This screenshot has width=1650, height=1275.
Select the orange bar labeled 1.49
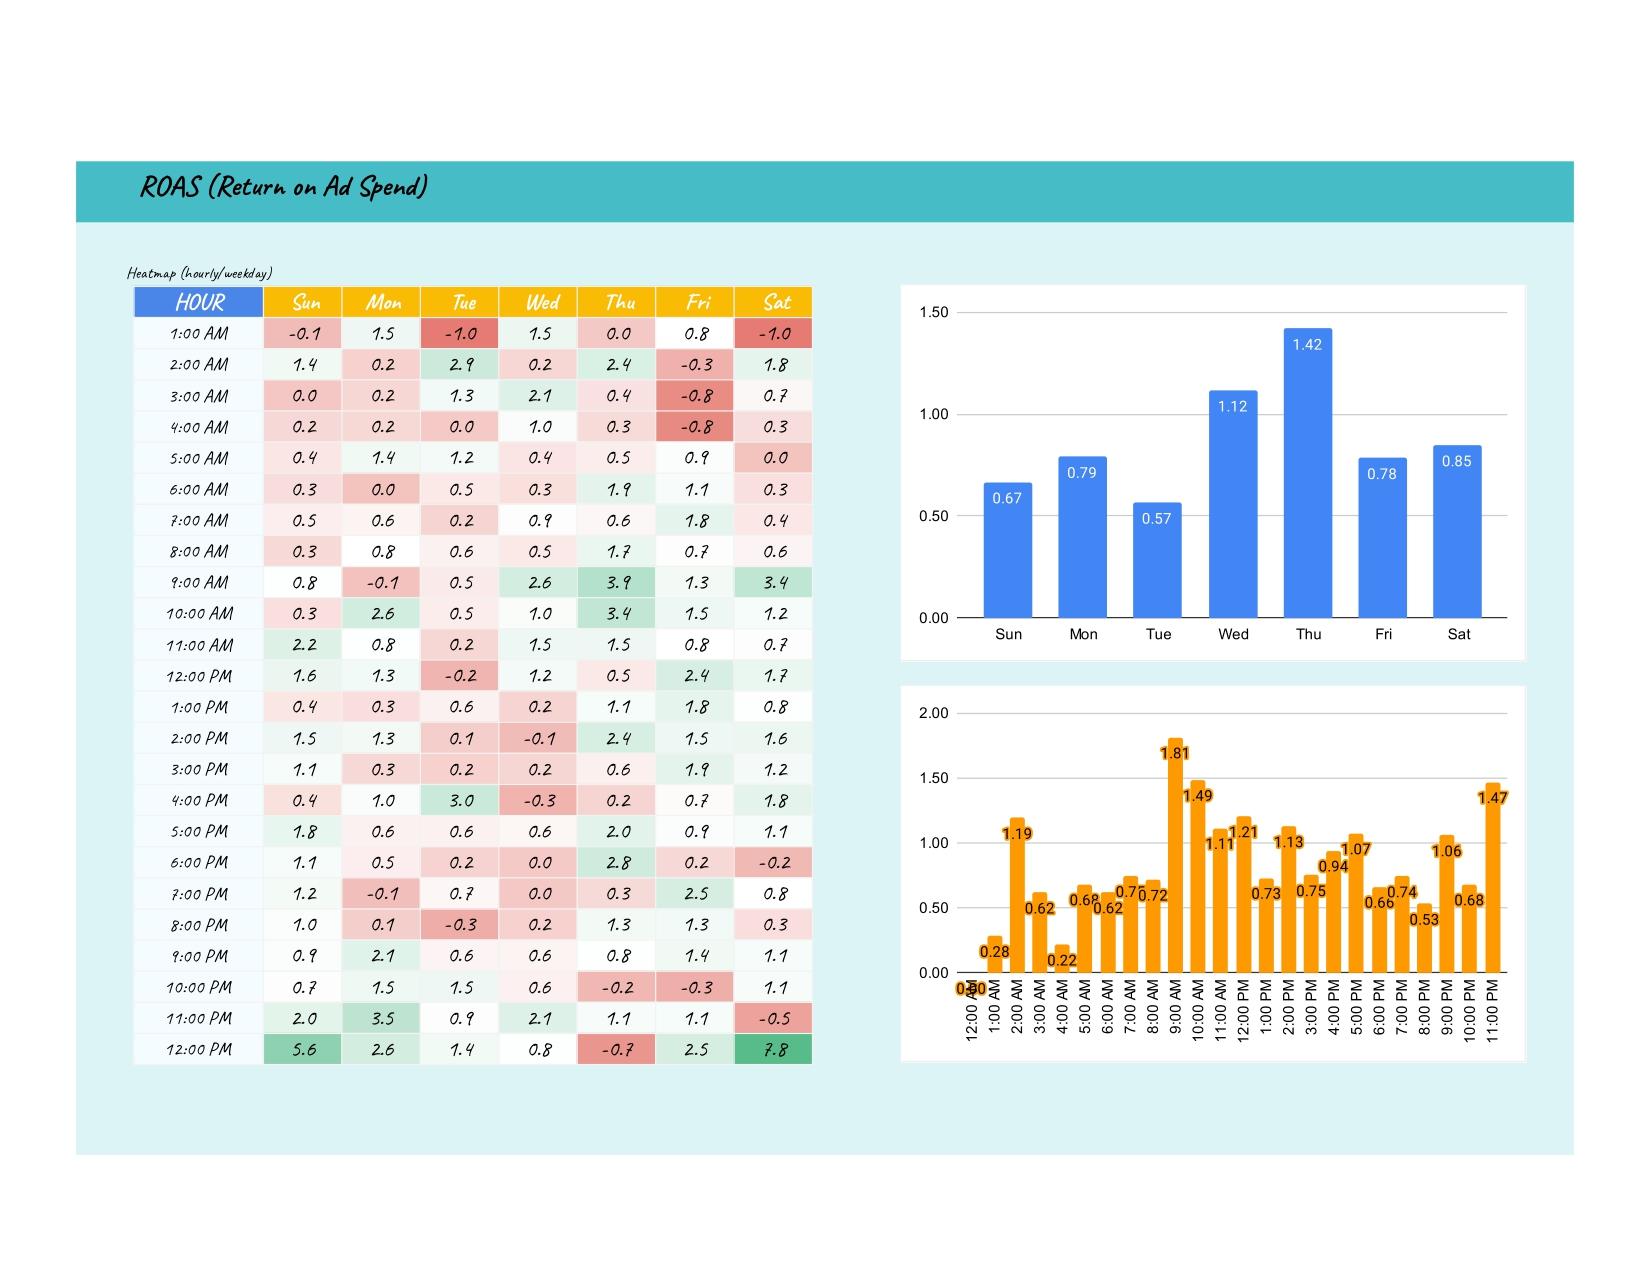pyautogui.click(x=1198, y=876)
